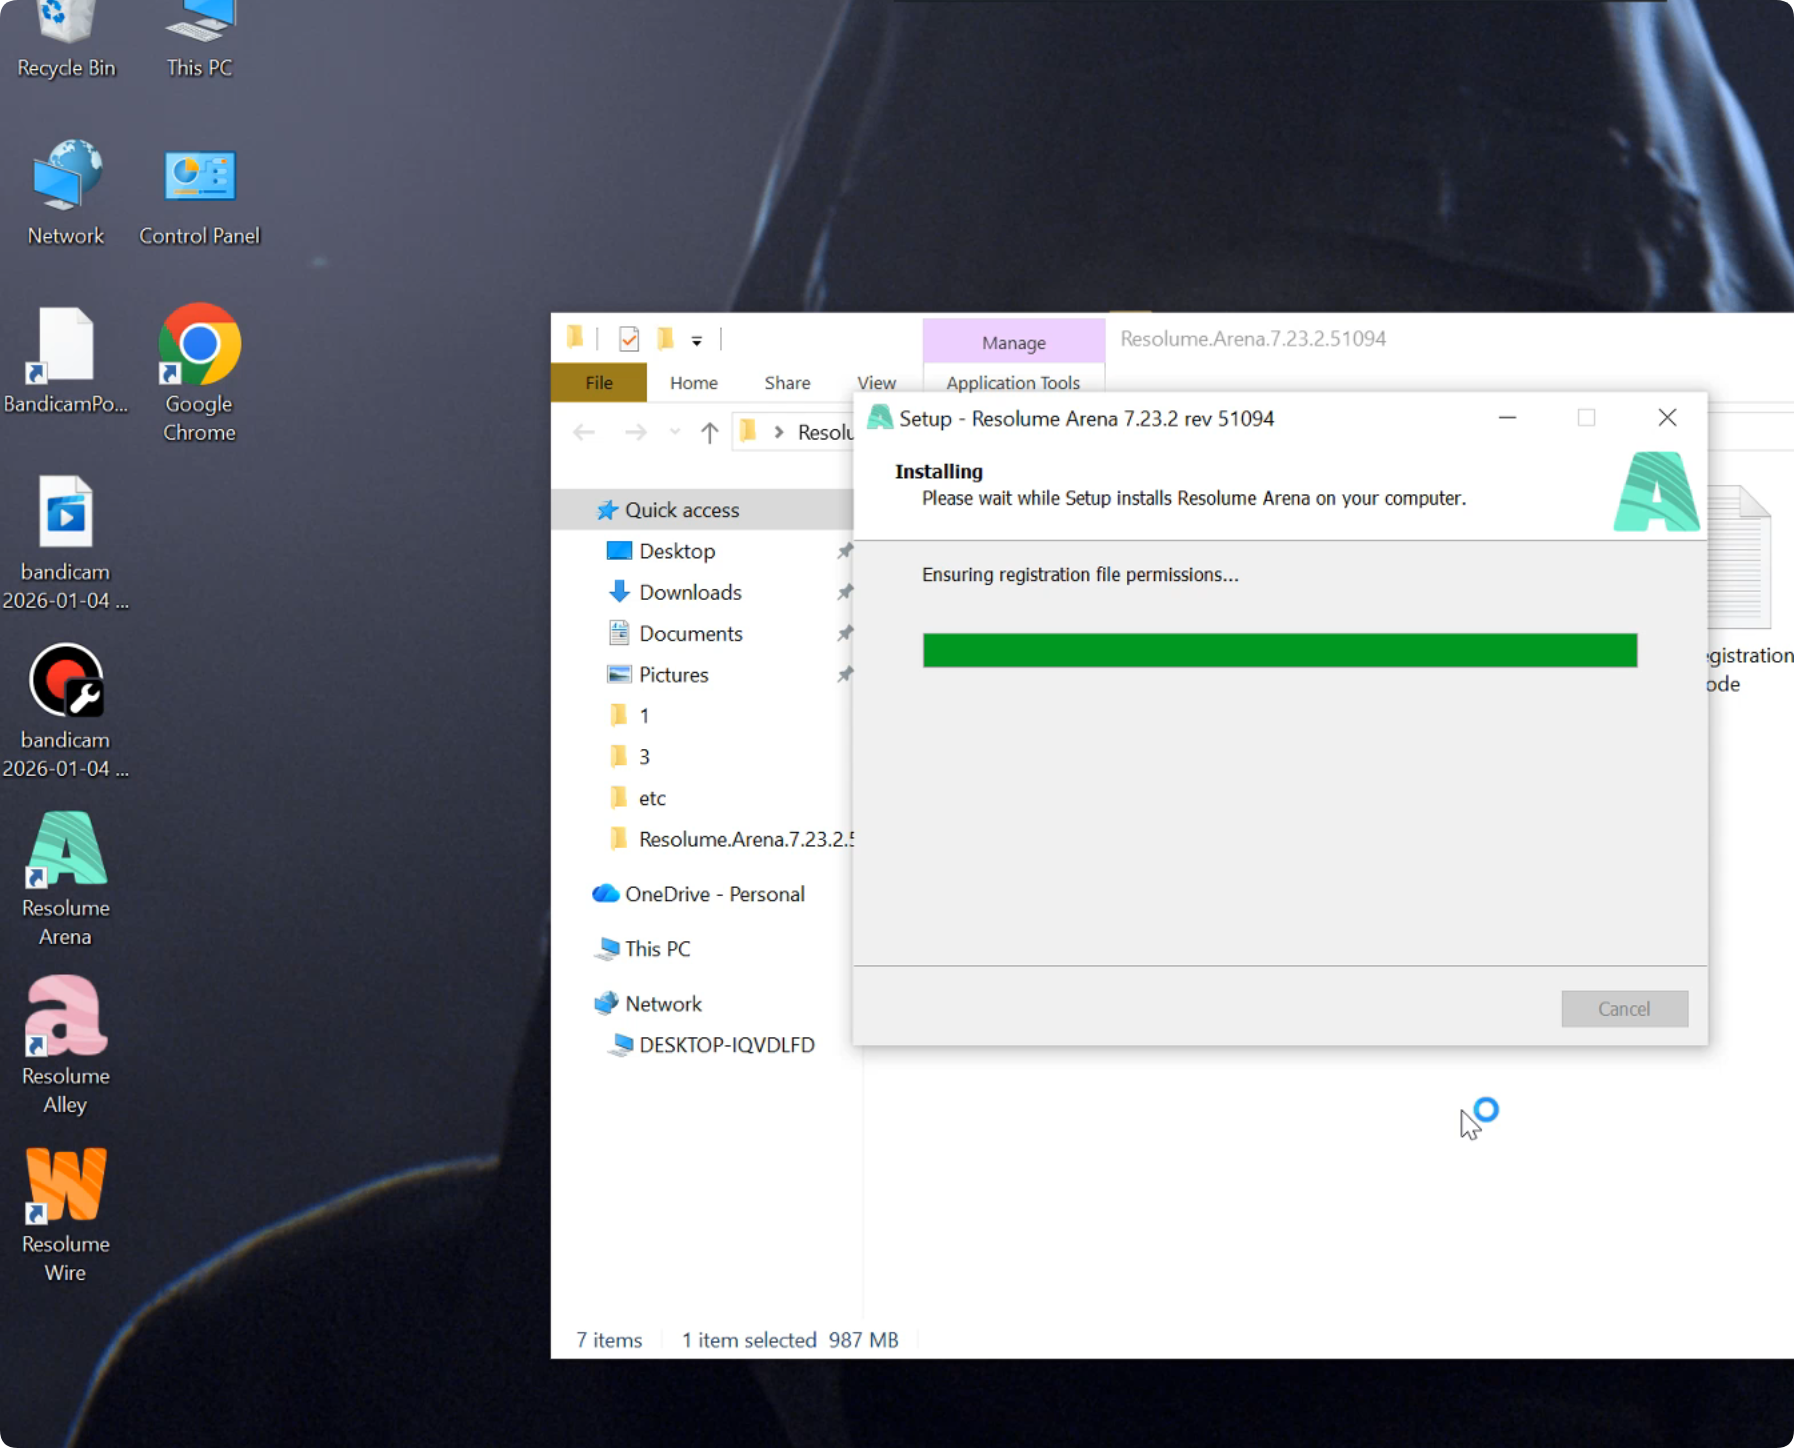1794x1448 pixels.
Task: Select Downloads folder in navigation pane
Action: tap(689, 592)
